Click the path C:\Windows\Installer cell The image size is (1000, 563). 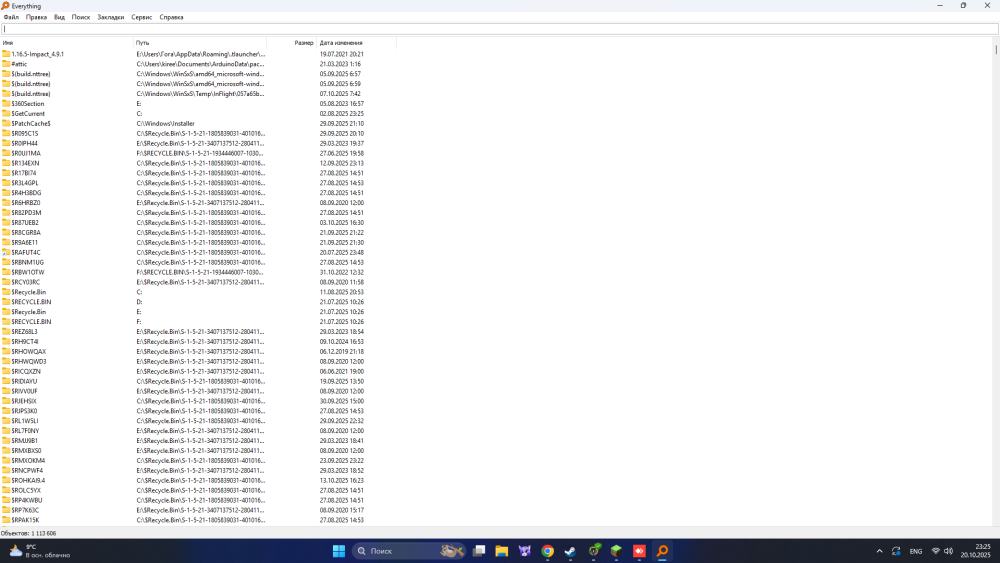(166, 124)
